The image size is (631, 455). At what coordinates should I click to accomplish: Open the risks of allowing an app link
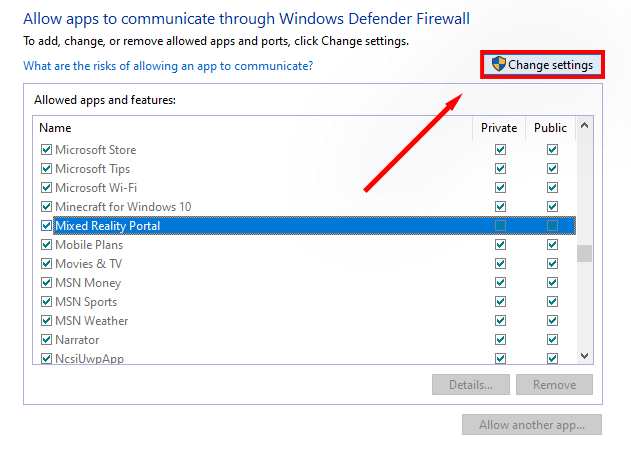pos(168,66)
